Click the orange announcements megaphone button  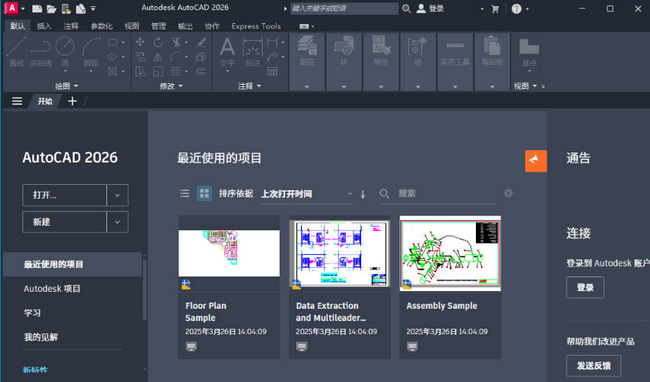pos(536,161)
